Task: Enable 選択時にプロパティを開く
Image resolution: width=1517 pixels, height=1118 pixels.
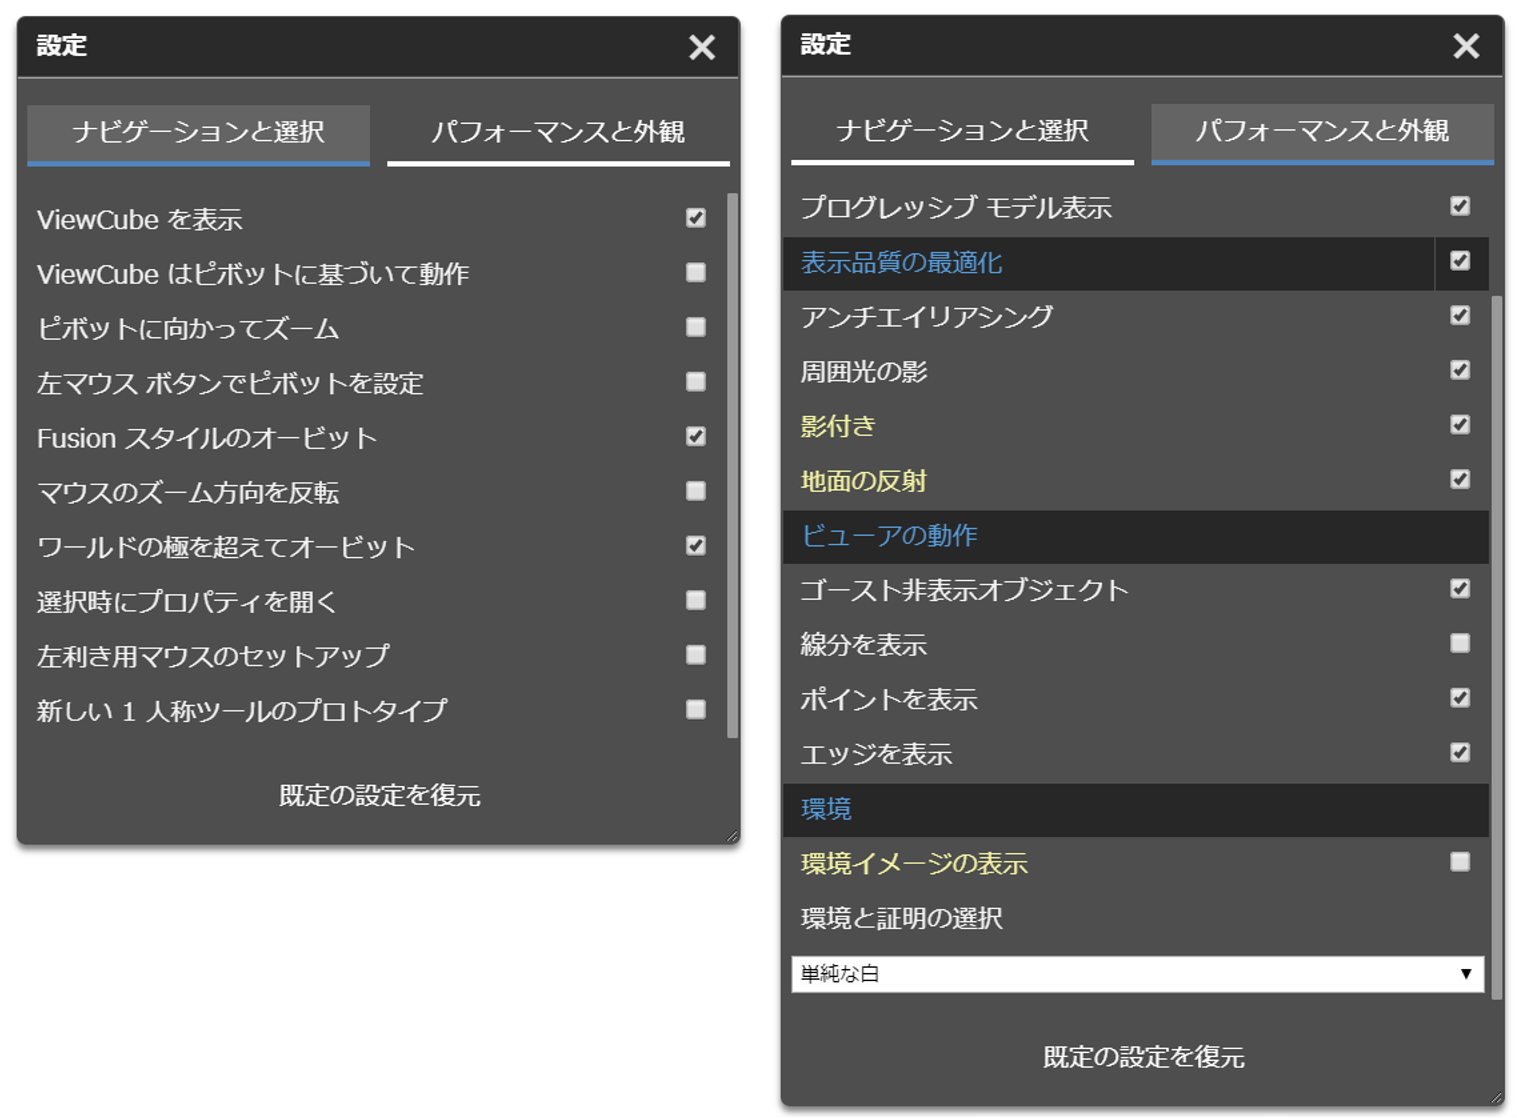Action: (x=696, y=600)
